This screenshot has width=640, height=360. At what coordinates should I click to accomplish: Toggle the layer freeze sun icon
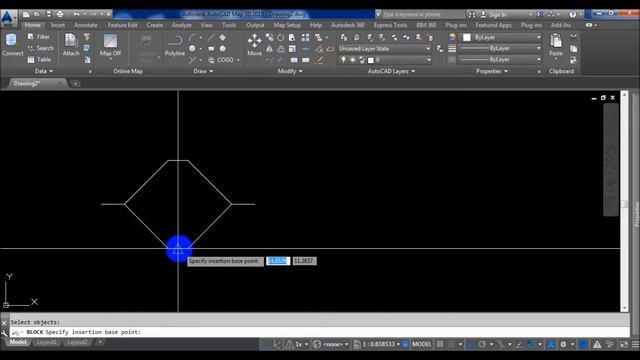point(352,60)
